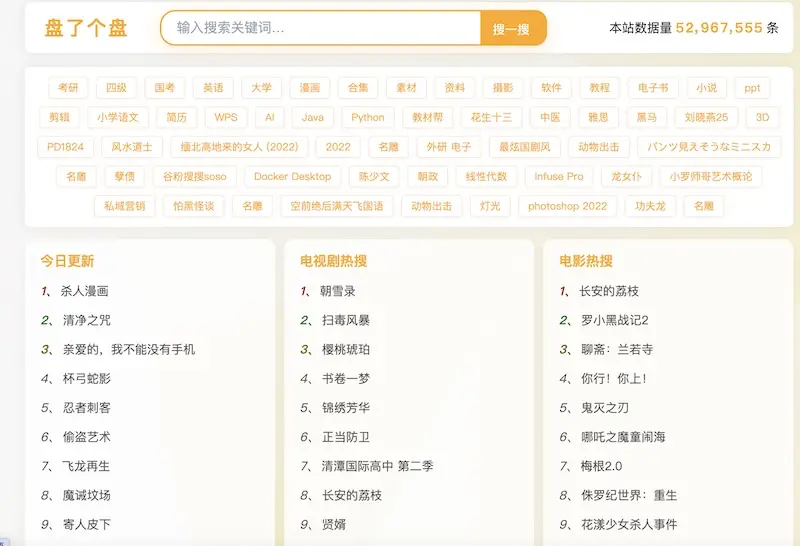
Task: Click the search keyword input field
Action: point(320,28)
